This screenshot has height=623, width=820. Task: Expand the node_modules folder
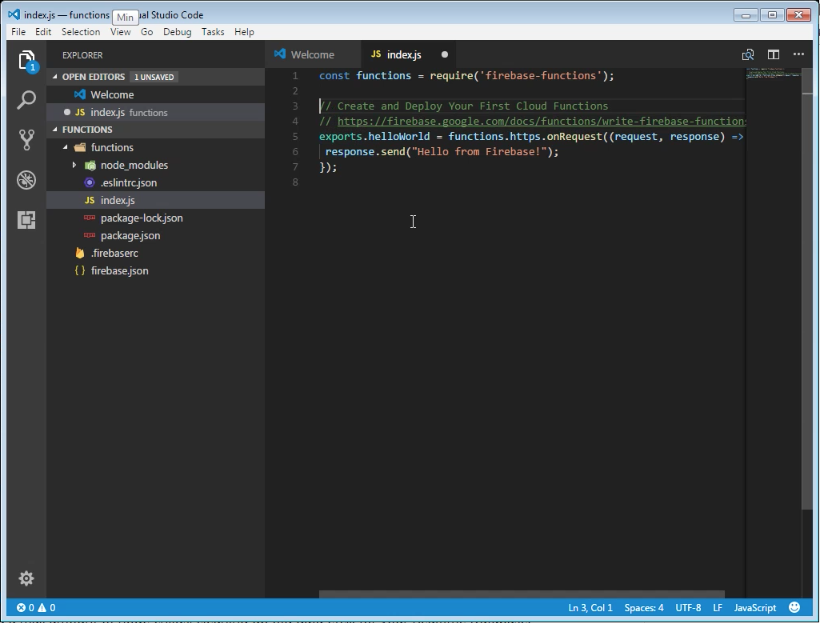pyautogui.click(x=74, y=165)
